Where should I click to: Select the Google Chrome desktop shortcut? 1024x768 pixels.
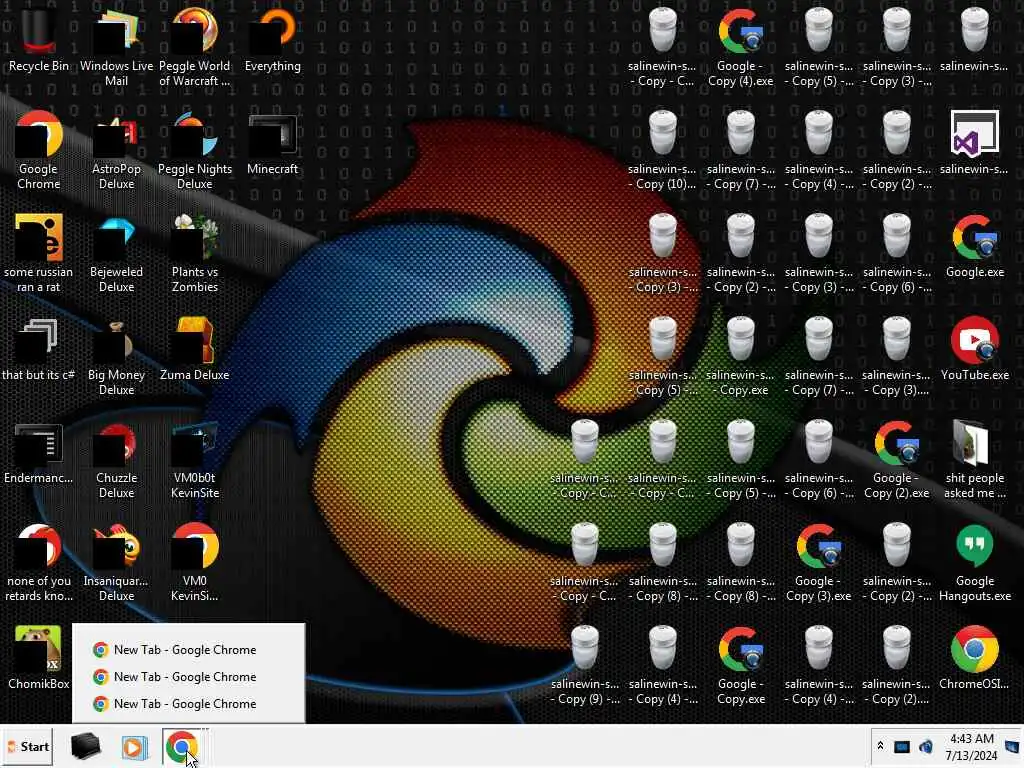(x=39, y=149)
